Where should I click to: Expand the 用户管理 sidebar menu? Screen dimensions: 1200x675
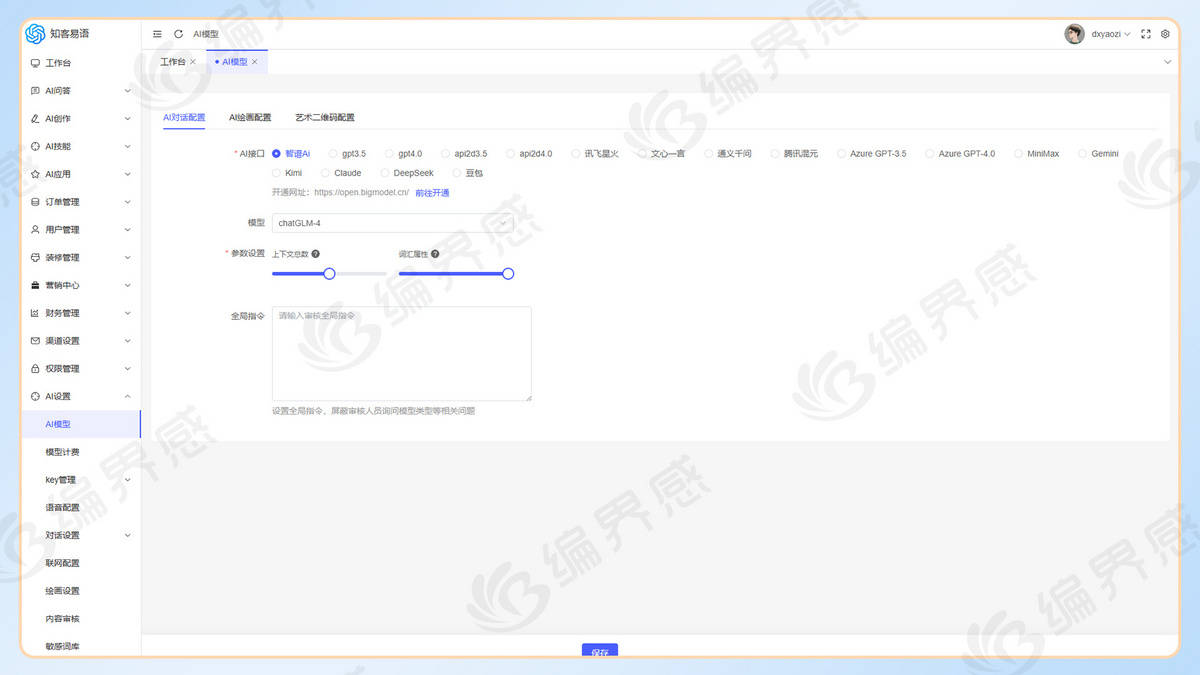click(127, 230)
